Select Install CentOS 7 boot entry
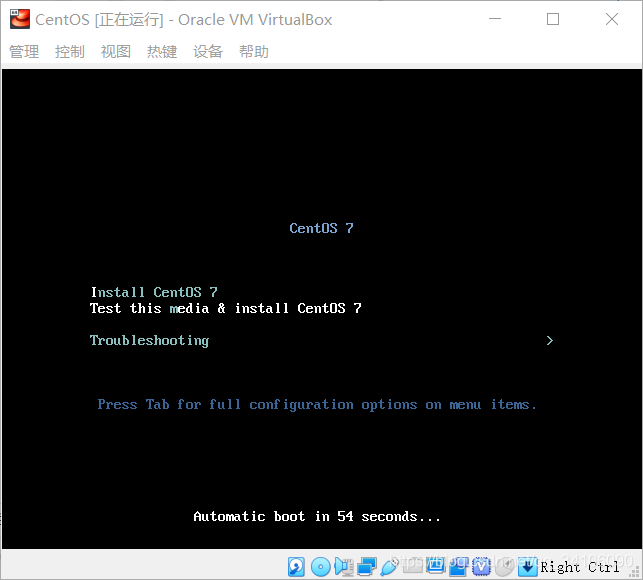Viewport: 643px width, 580px height. point(154,292)
